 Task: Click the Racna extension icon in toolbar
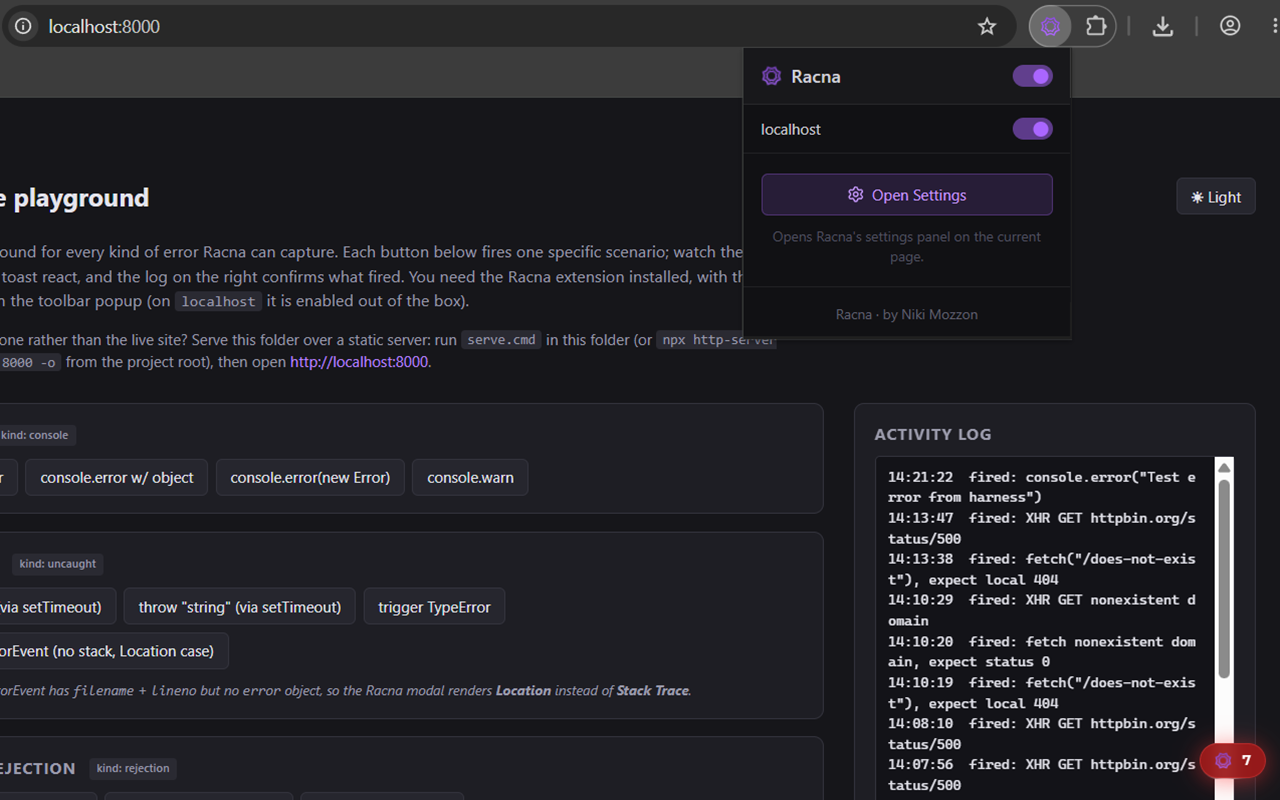click(x=1050, y=27)
